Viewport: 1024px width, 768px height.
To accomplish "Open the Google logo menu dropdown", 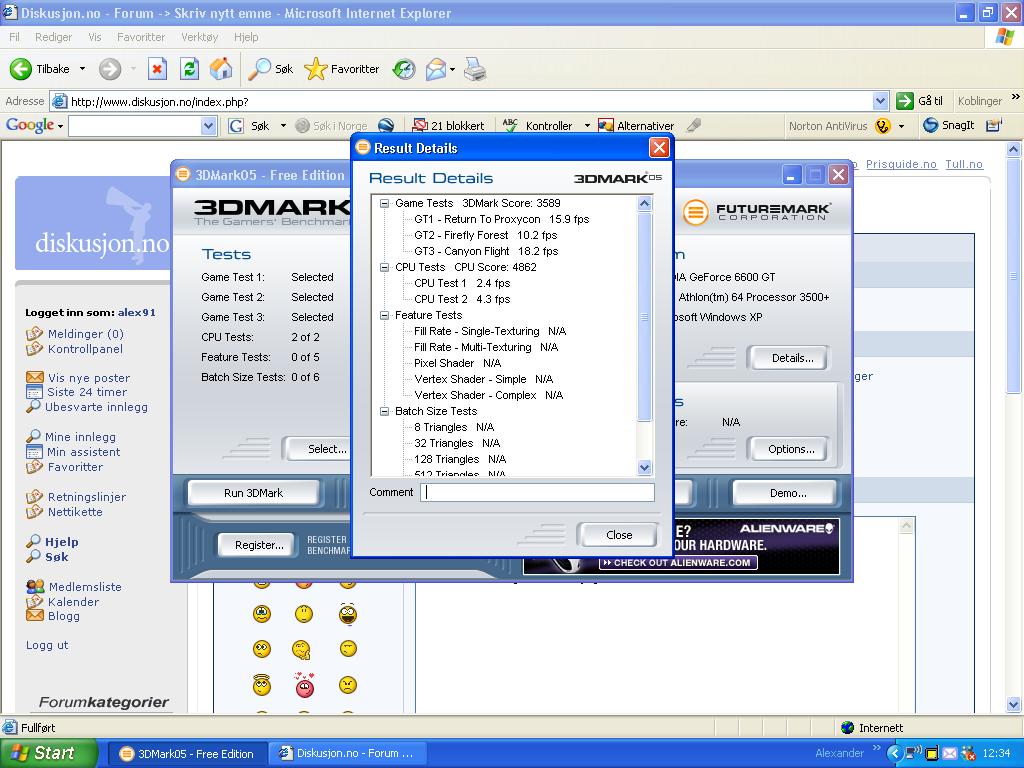I will [60, 125].
